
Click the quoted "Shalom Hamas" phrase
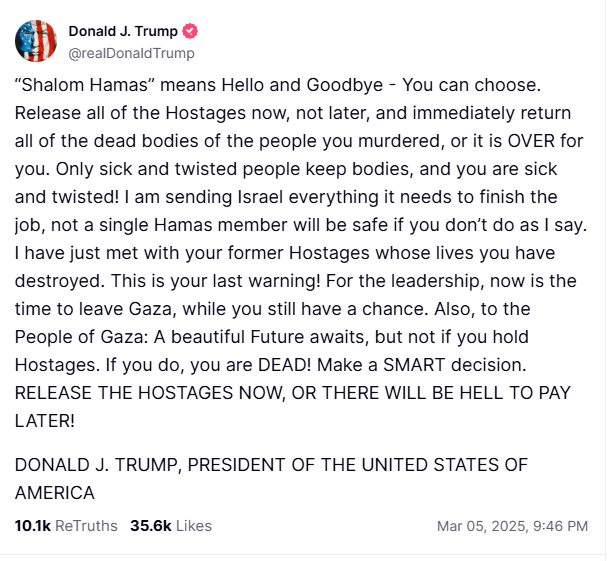pos(85,85)
